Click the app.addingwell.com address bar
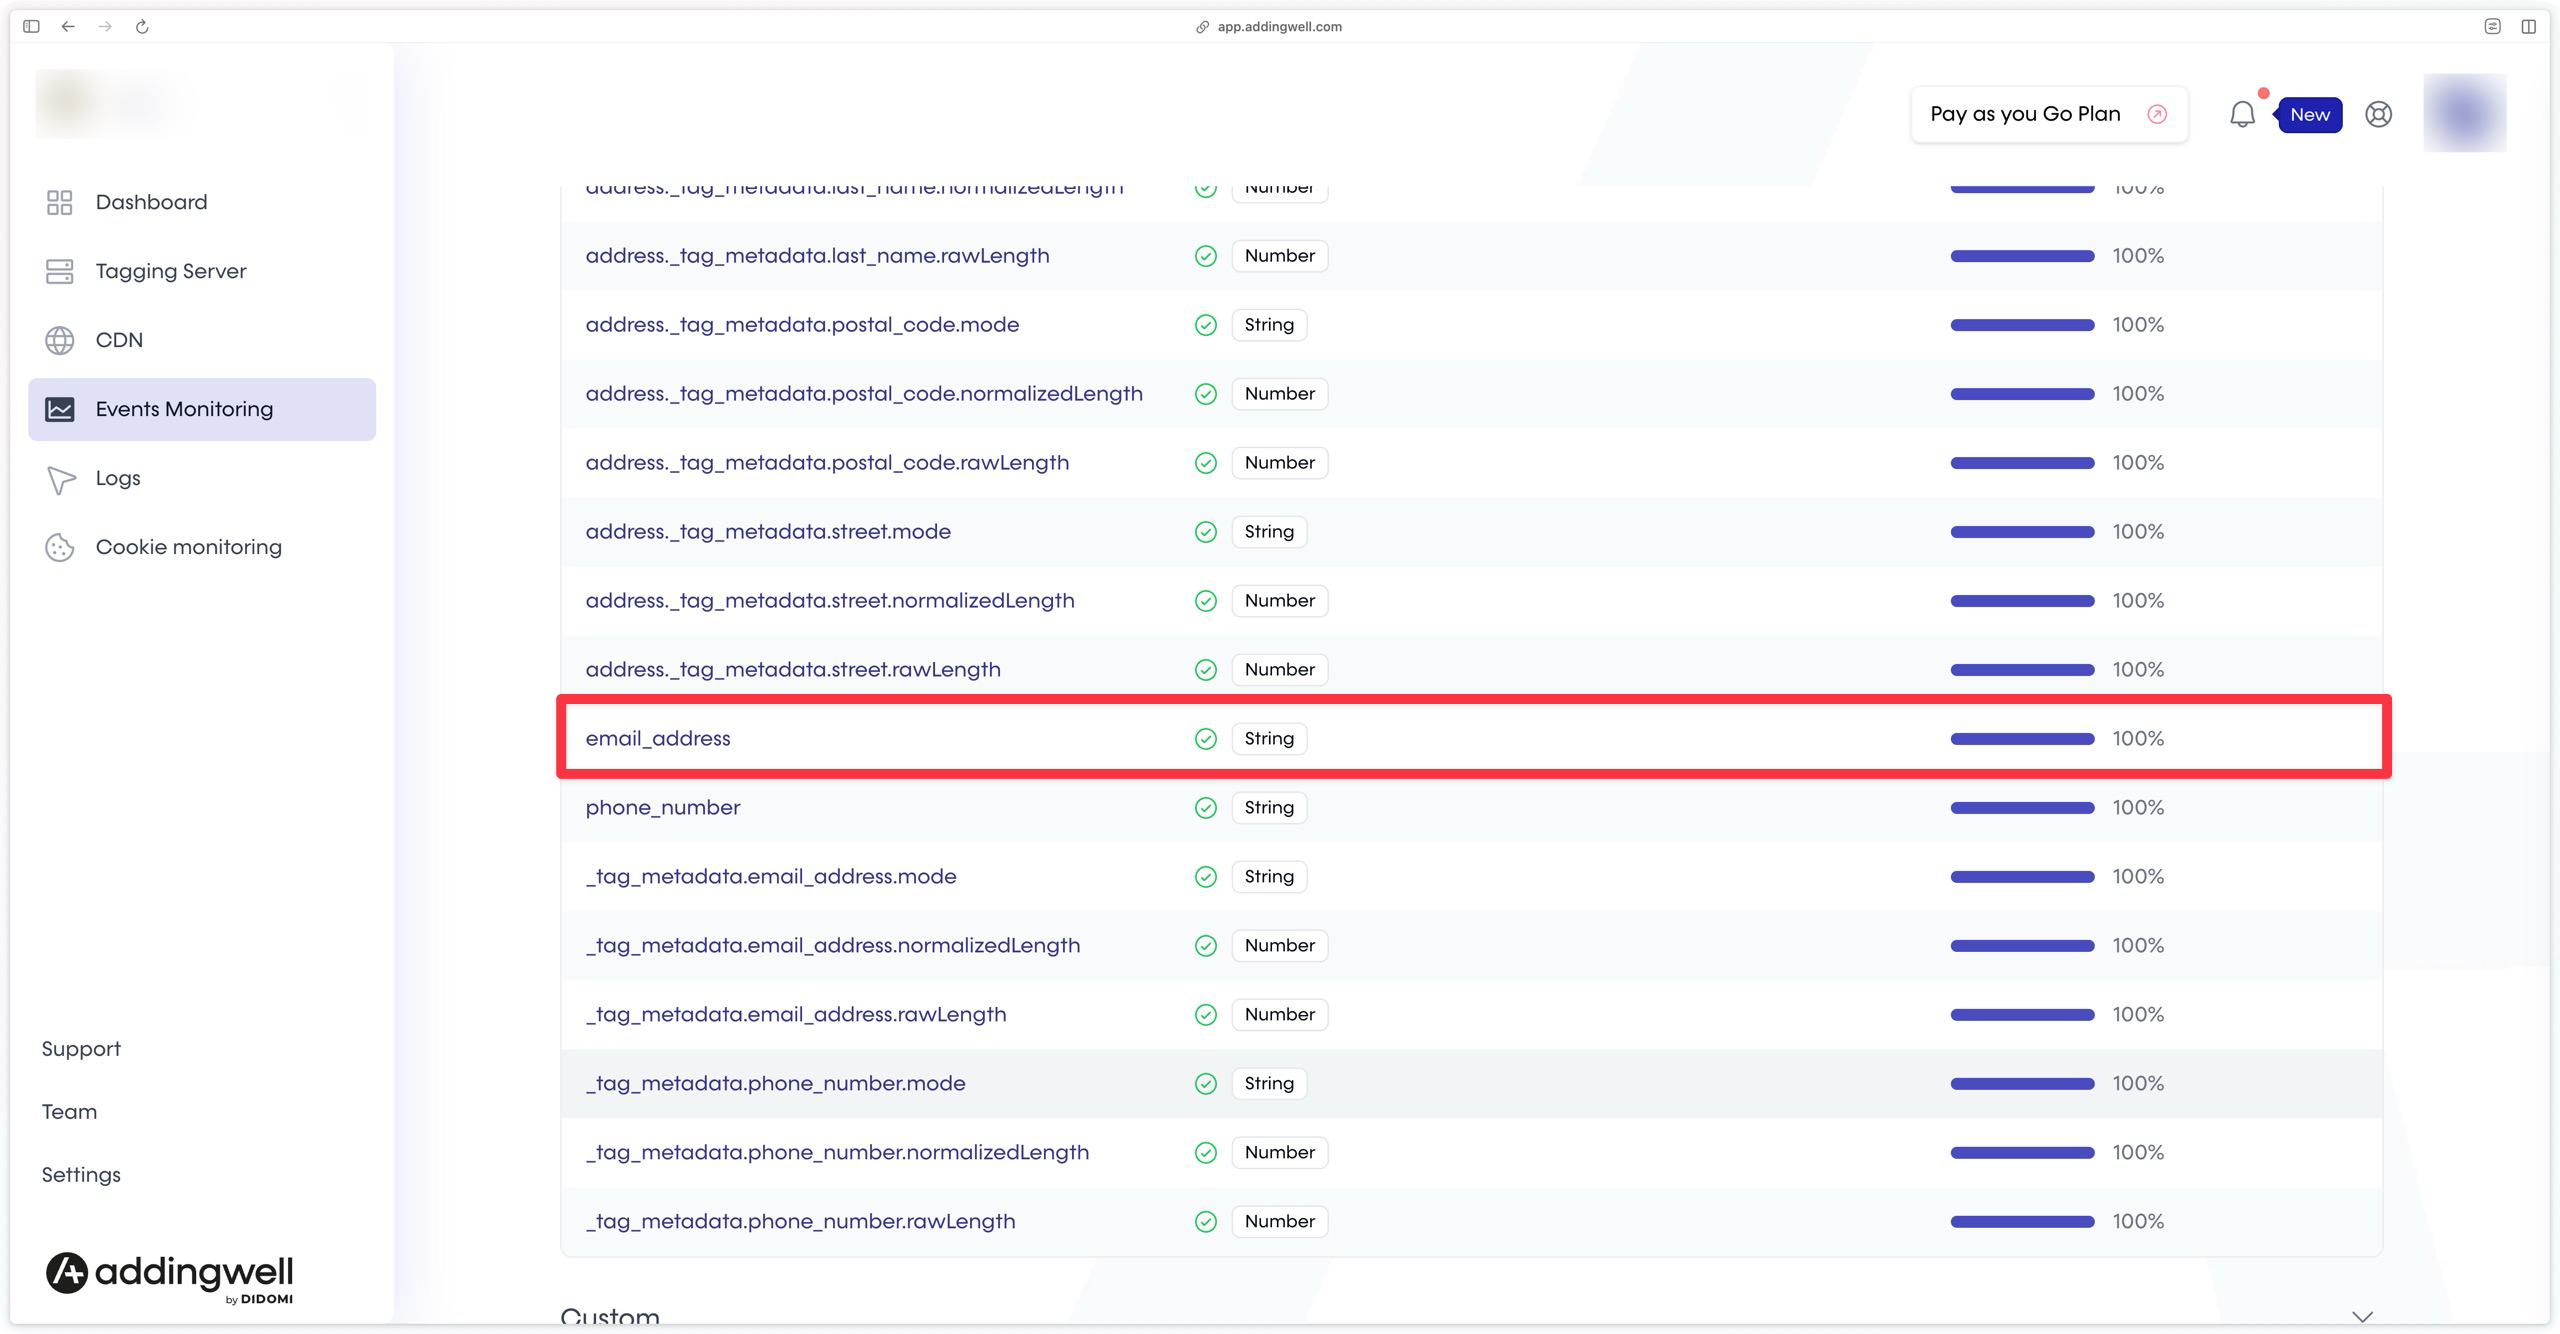The width and height of the screenshot is (2560, 1334). tap(1269, 27)
